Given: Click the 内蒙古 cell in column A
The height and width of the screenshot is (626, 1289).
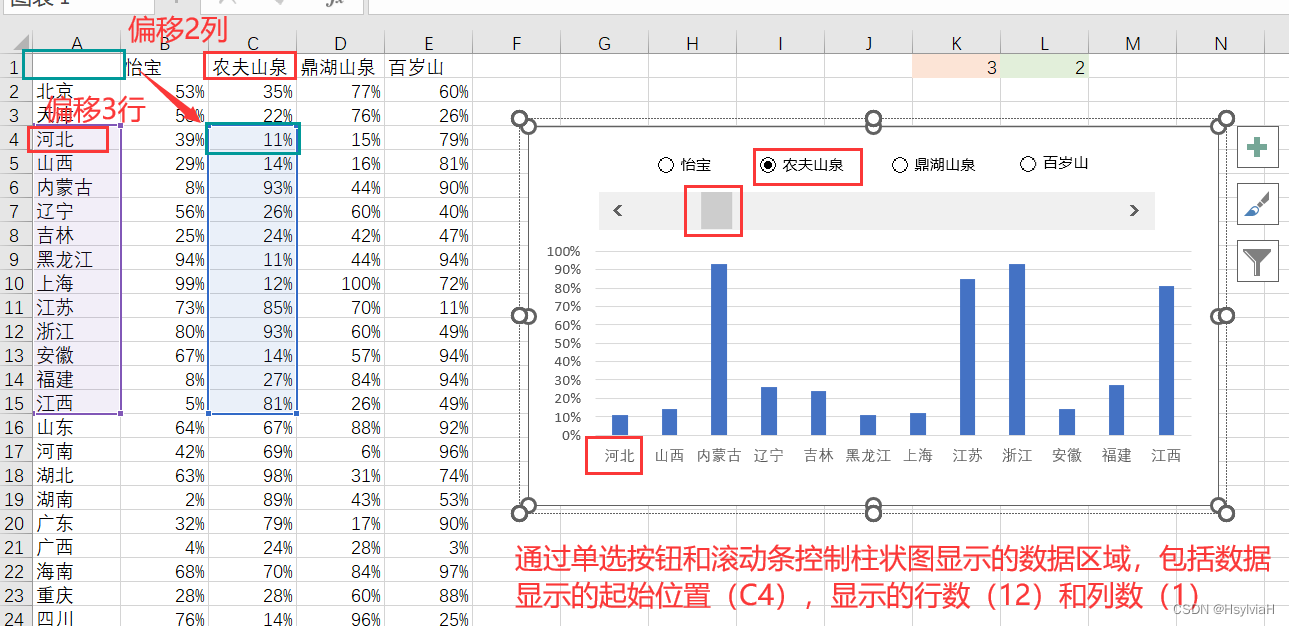Looking at the screenshot, I should coord(77,187).
